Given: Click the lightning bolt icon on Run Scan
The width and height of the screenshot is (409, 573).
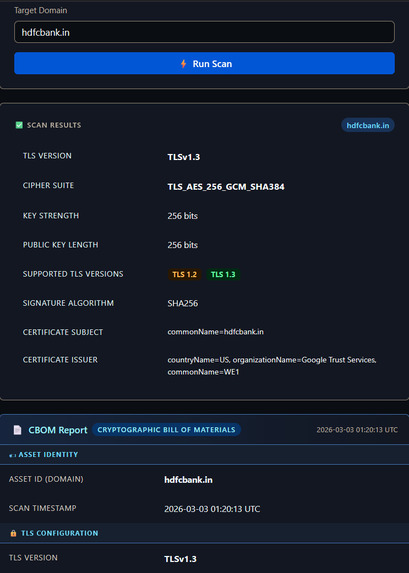Looking at the screenshot, I should 183,64.
